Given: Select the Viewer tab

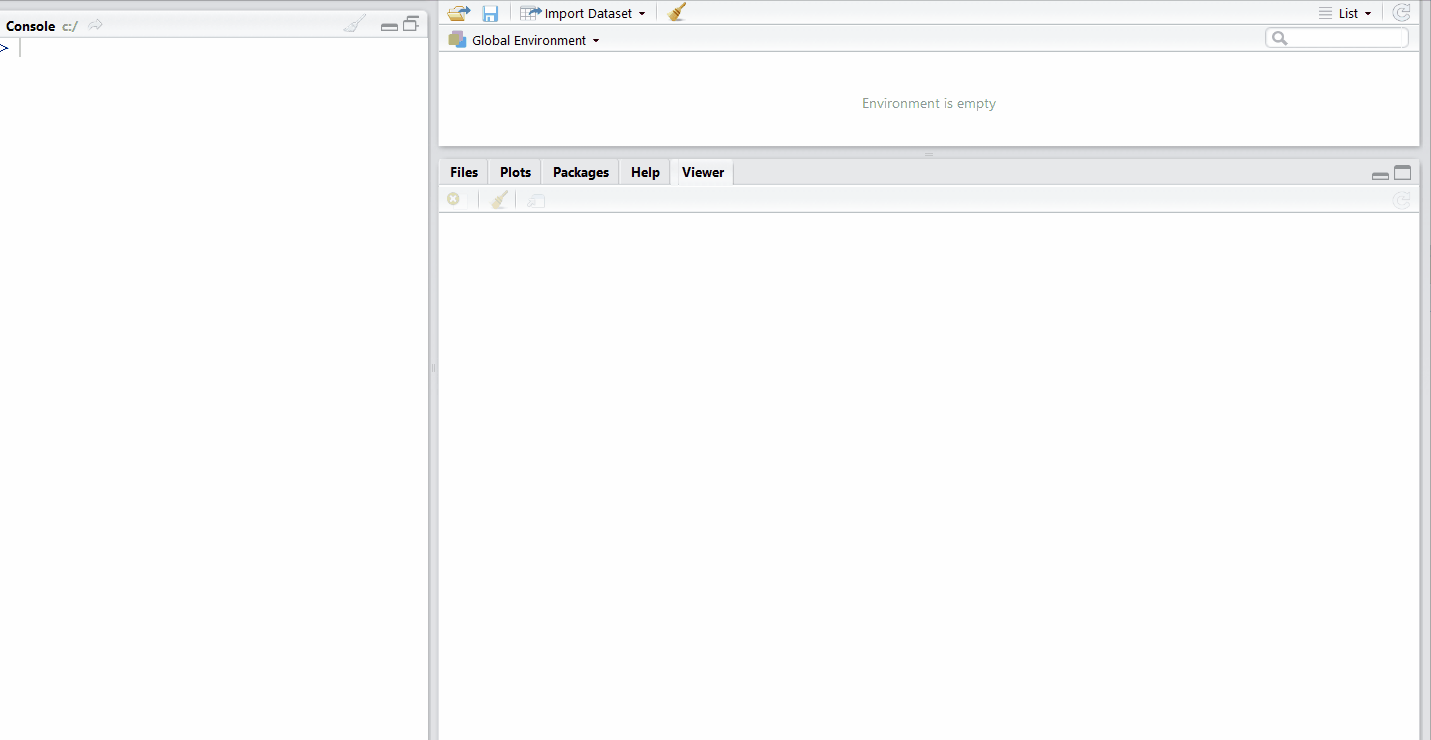Looking at the screenshot, I should pyautogui.click(x=703, y=172).
